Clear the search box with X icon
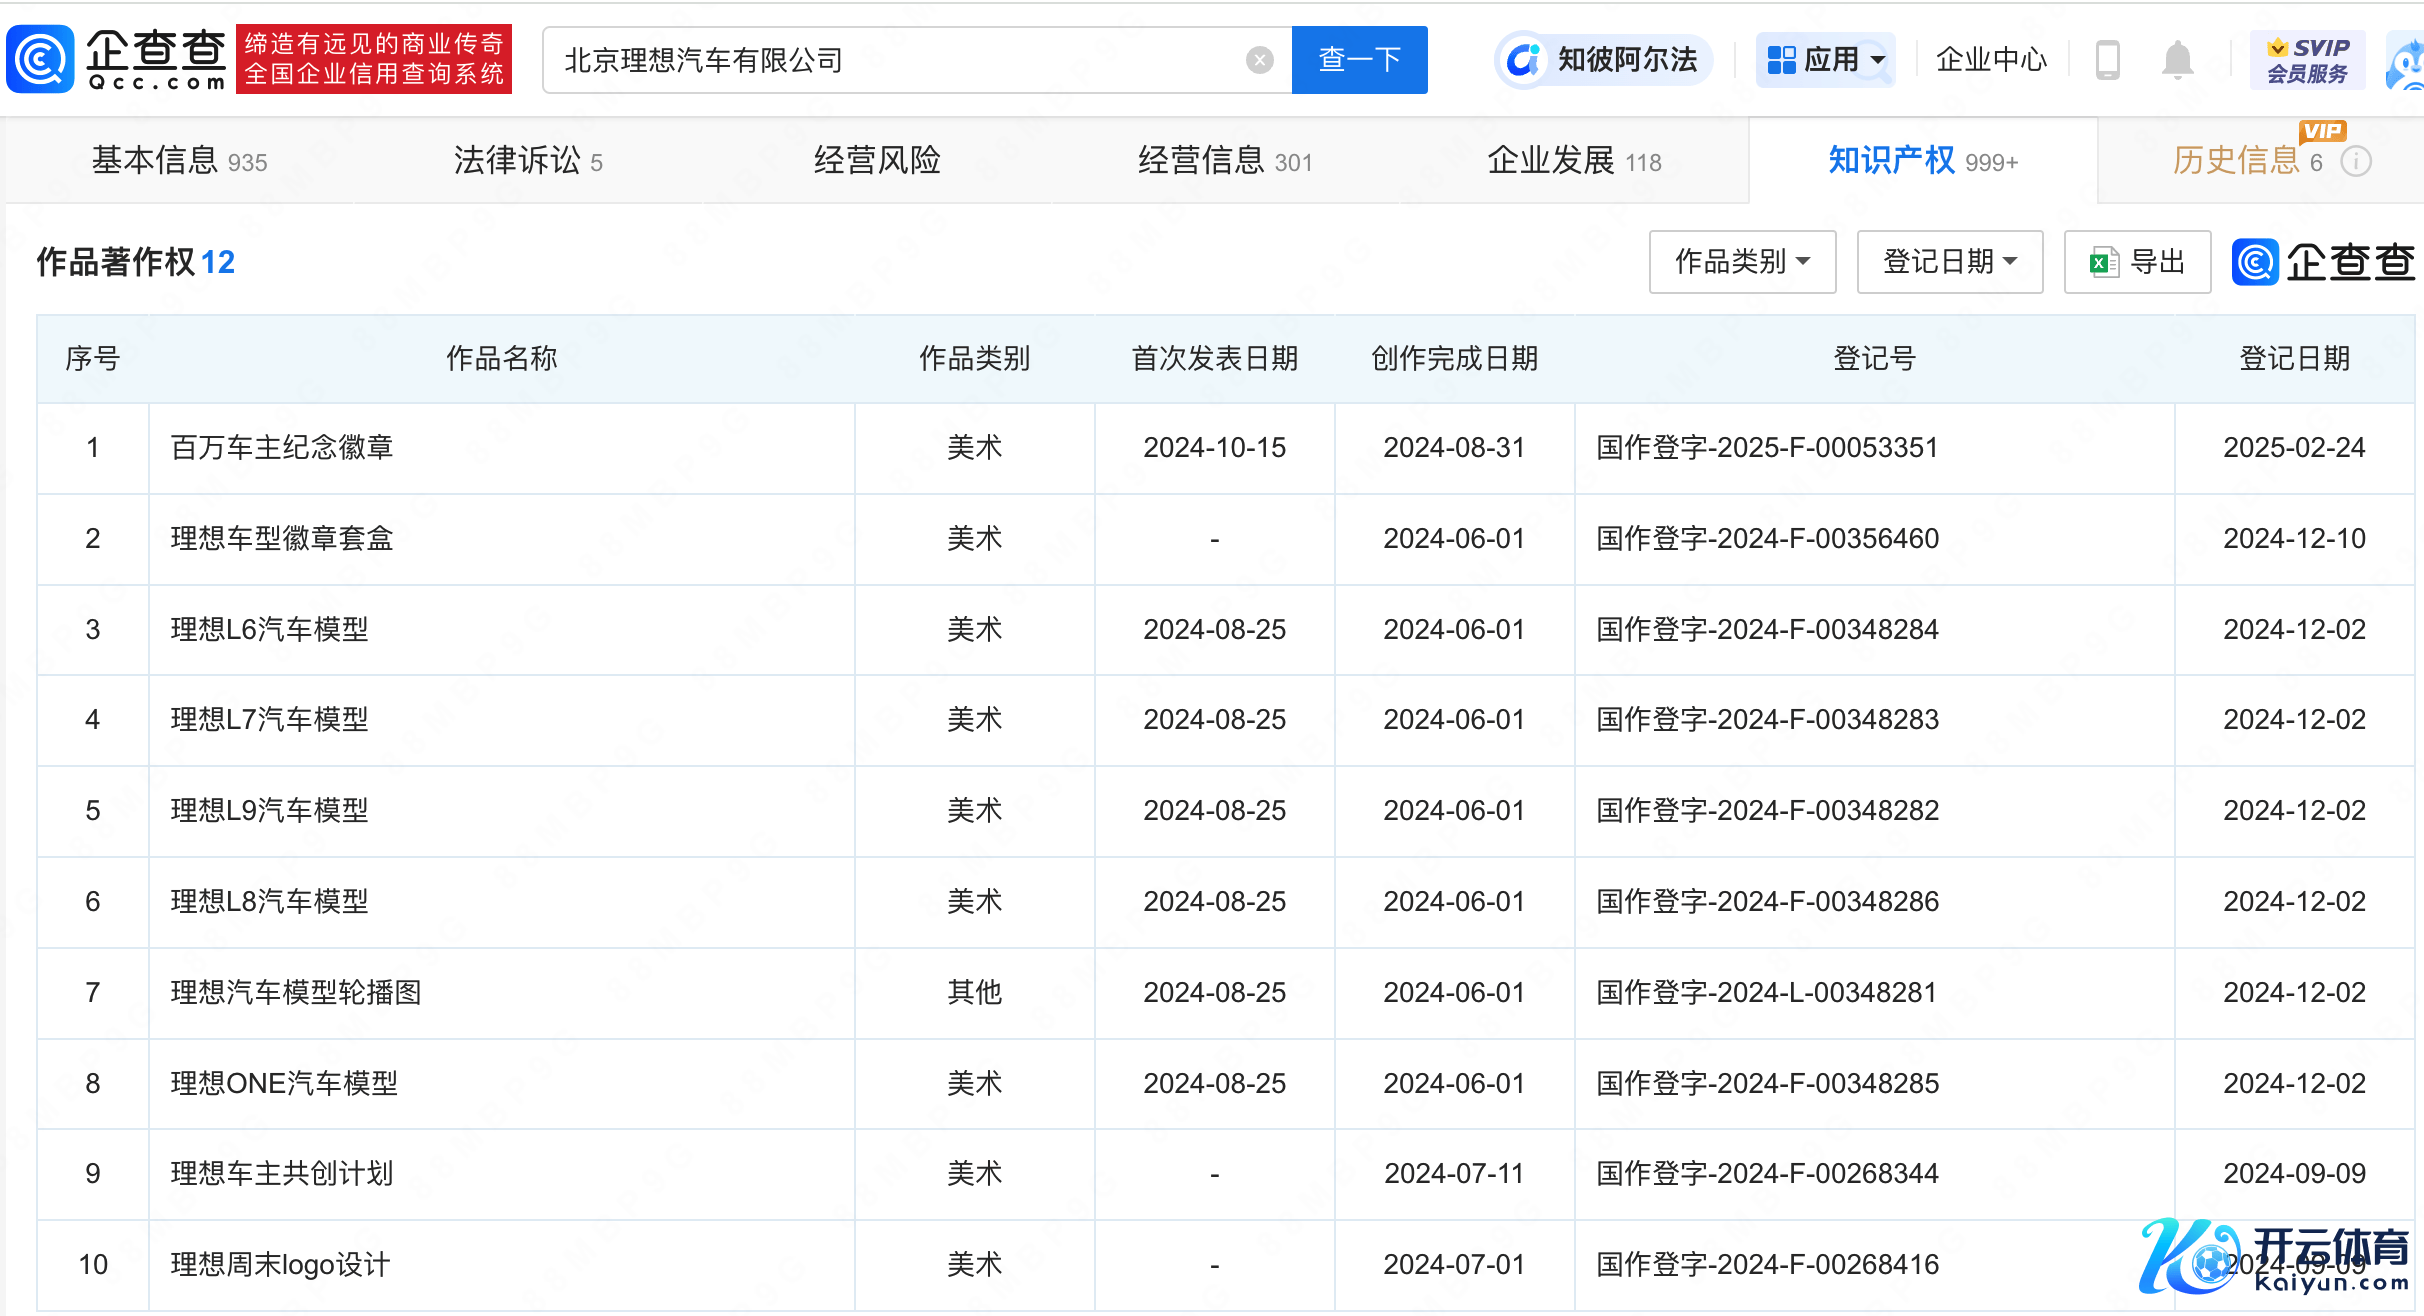This screenshot has width=2424, height=1316. click(x=1259, y=60)
